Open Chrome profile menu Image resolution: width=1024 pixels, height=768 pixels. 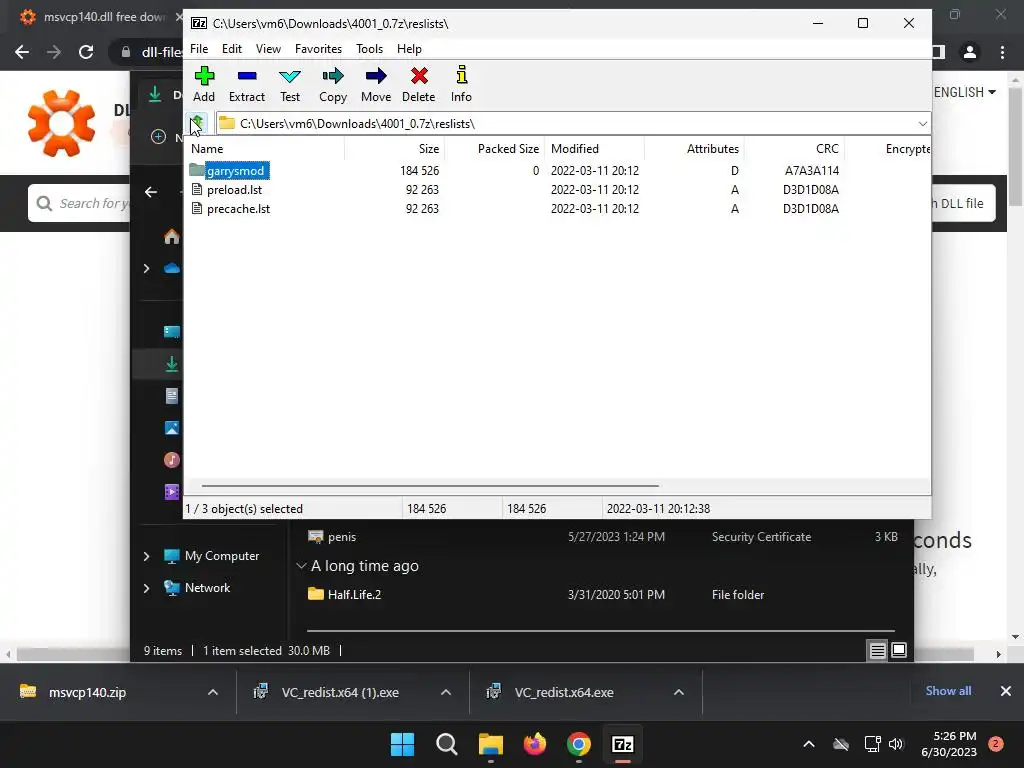(970, 52)
